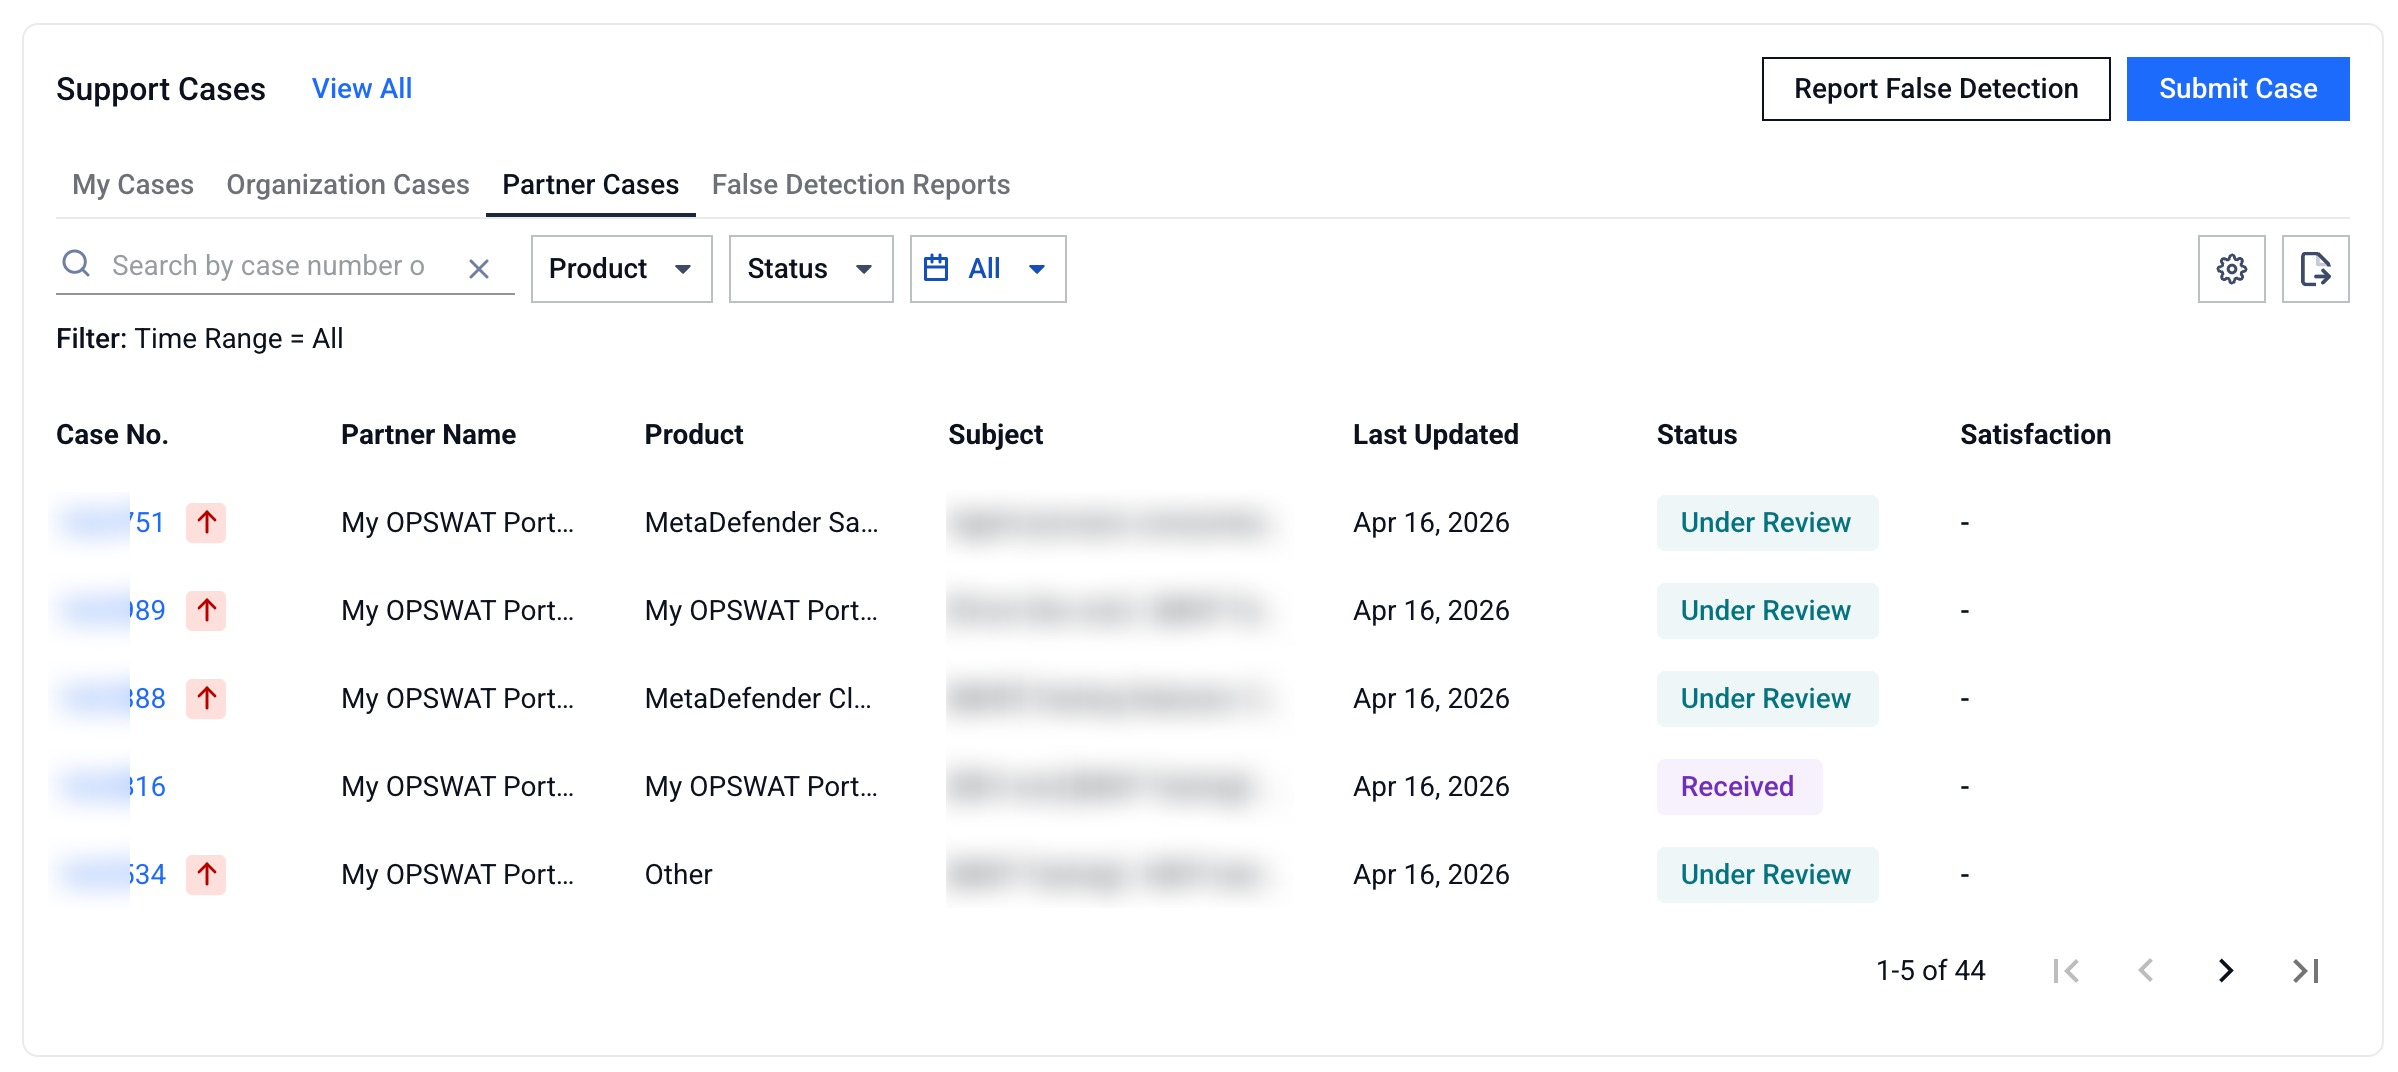Viewport: 2398px width, 1072px height.
Task: Open the case number ending in 16
Action: (x=146, y=787)
